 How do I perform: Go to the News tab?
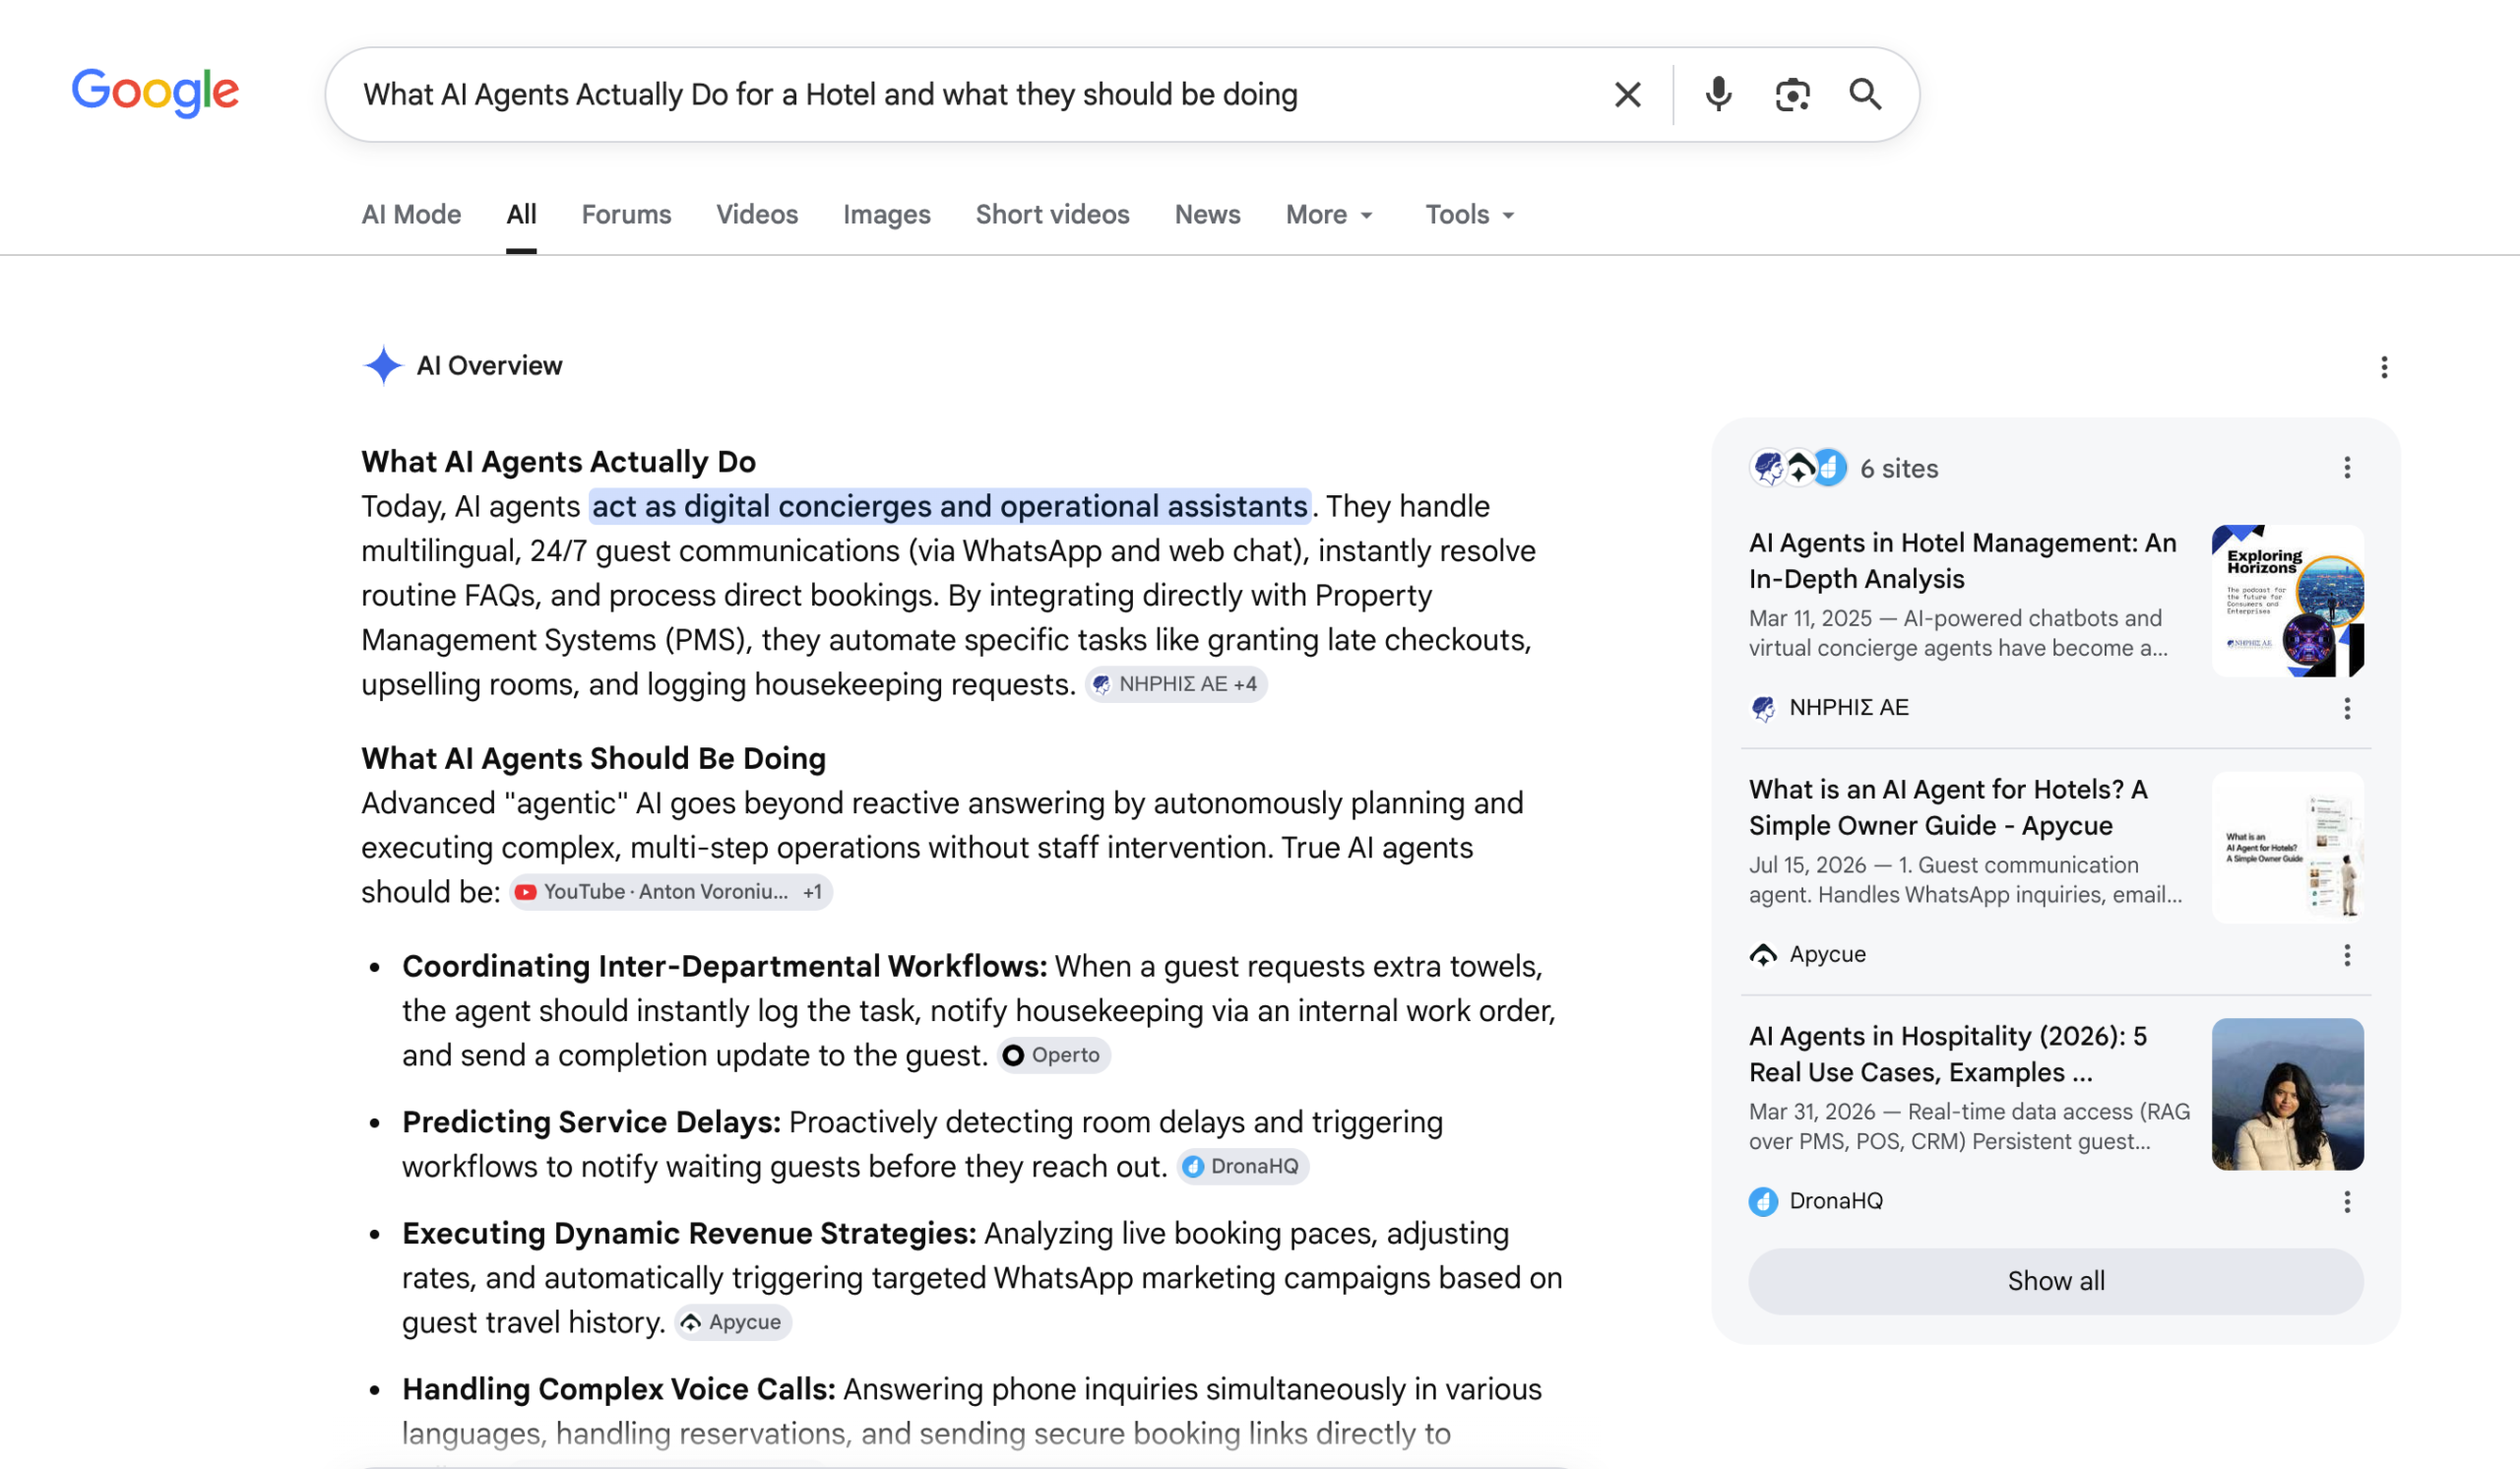1207,215
